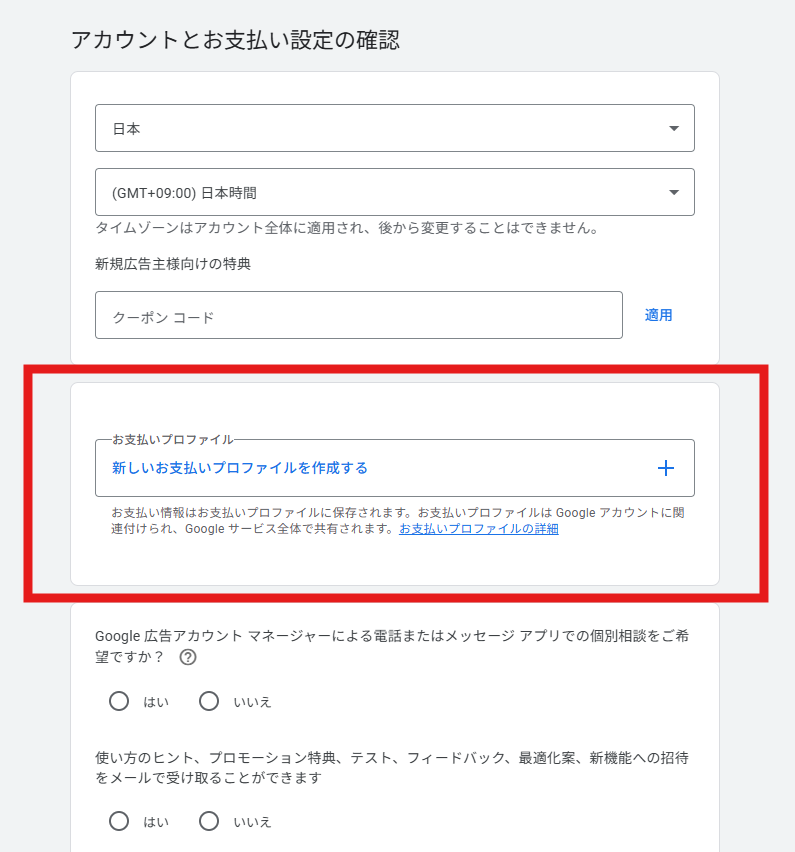Click the 使い方のヒント email question text
Image resolution: width=795 pixels, height=852 pixels.
pos(390,758)
